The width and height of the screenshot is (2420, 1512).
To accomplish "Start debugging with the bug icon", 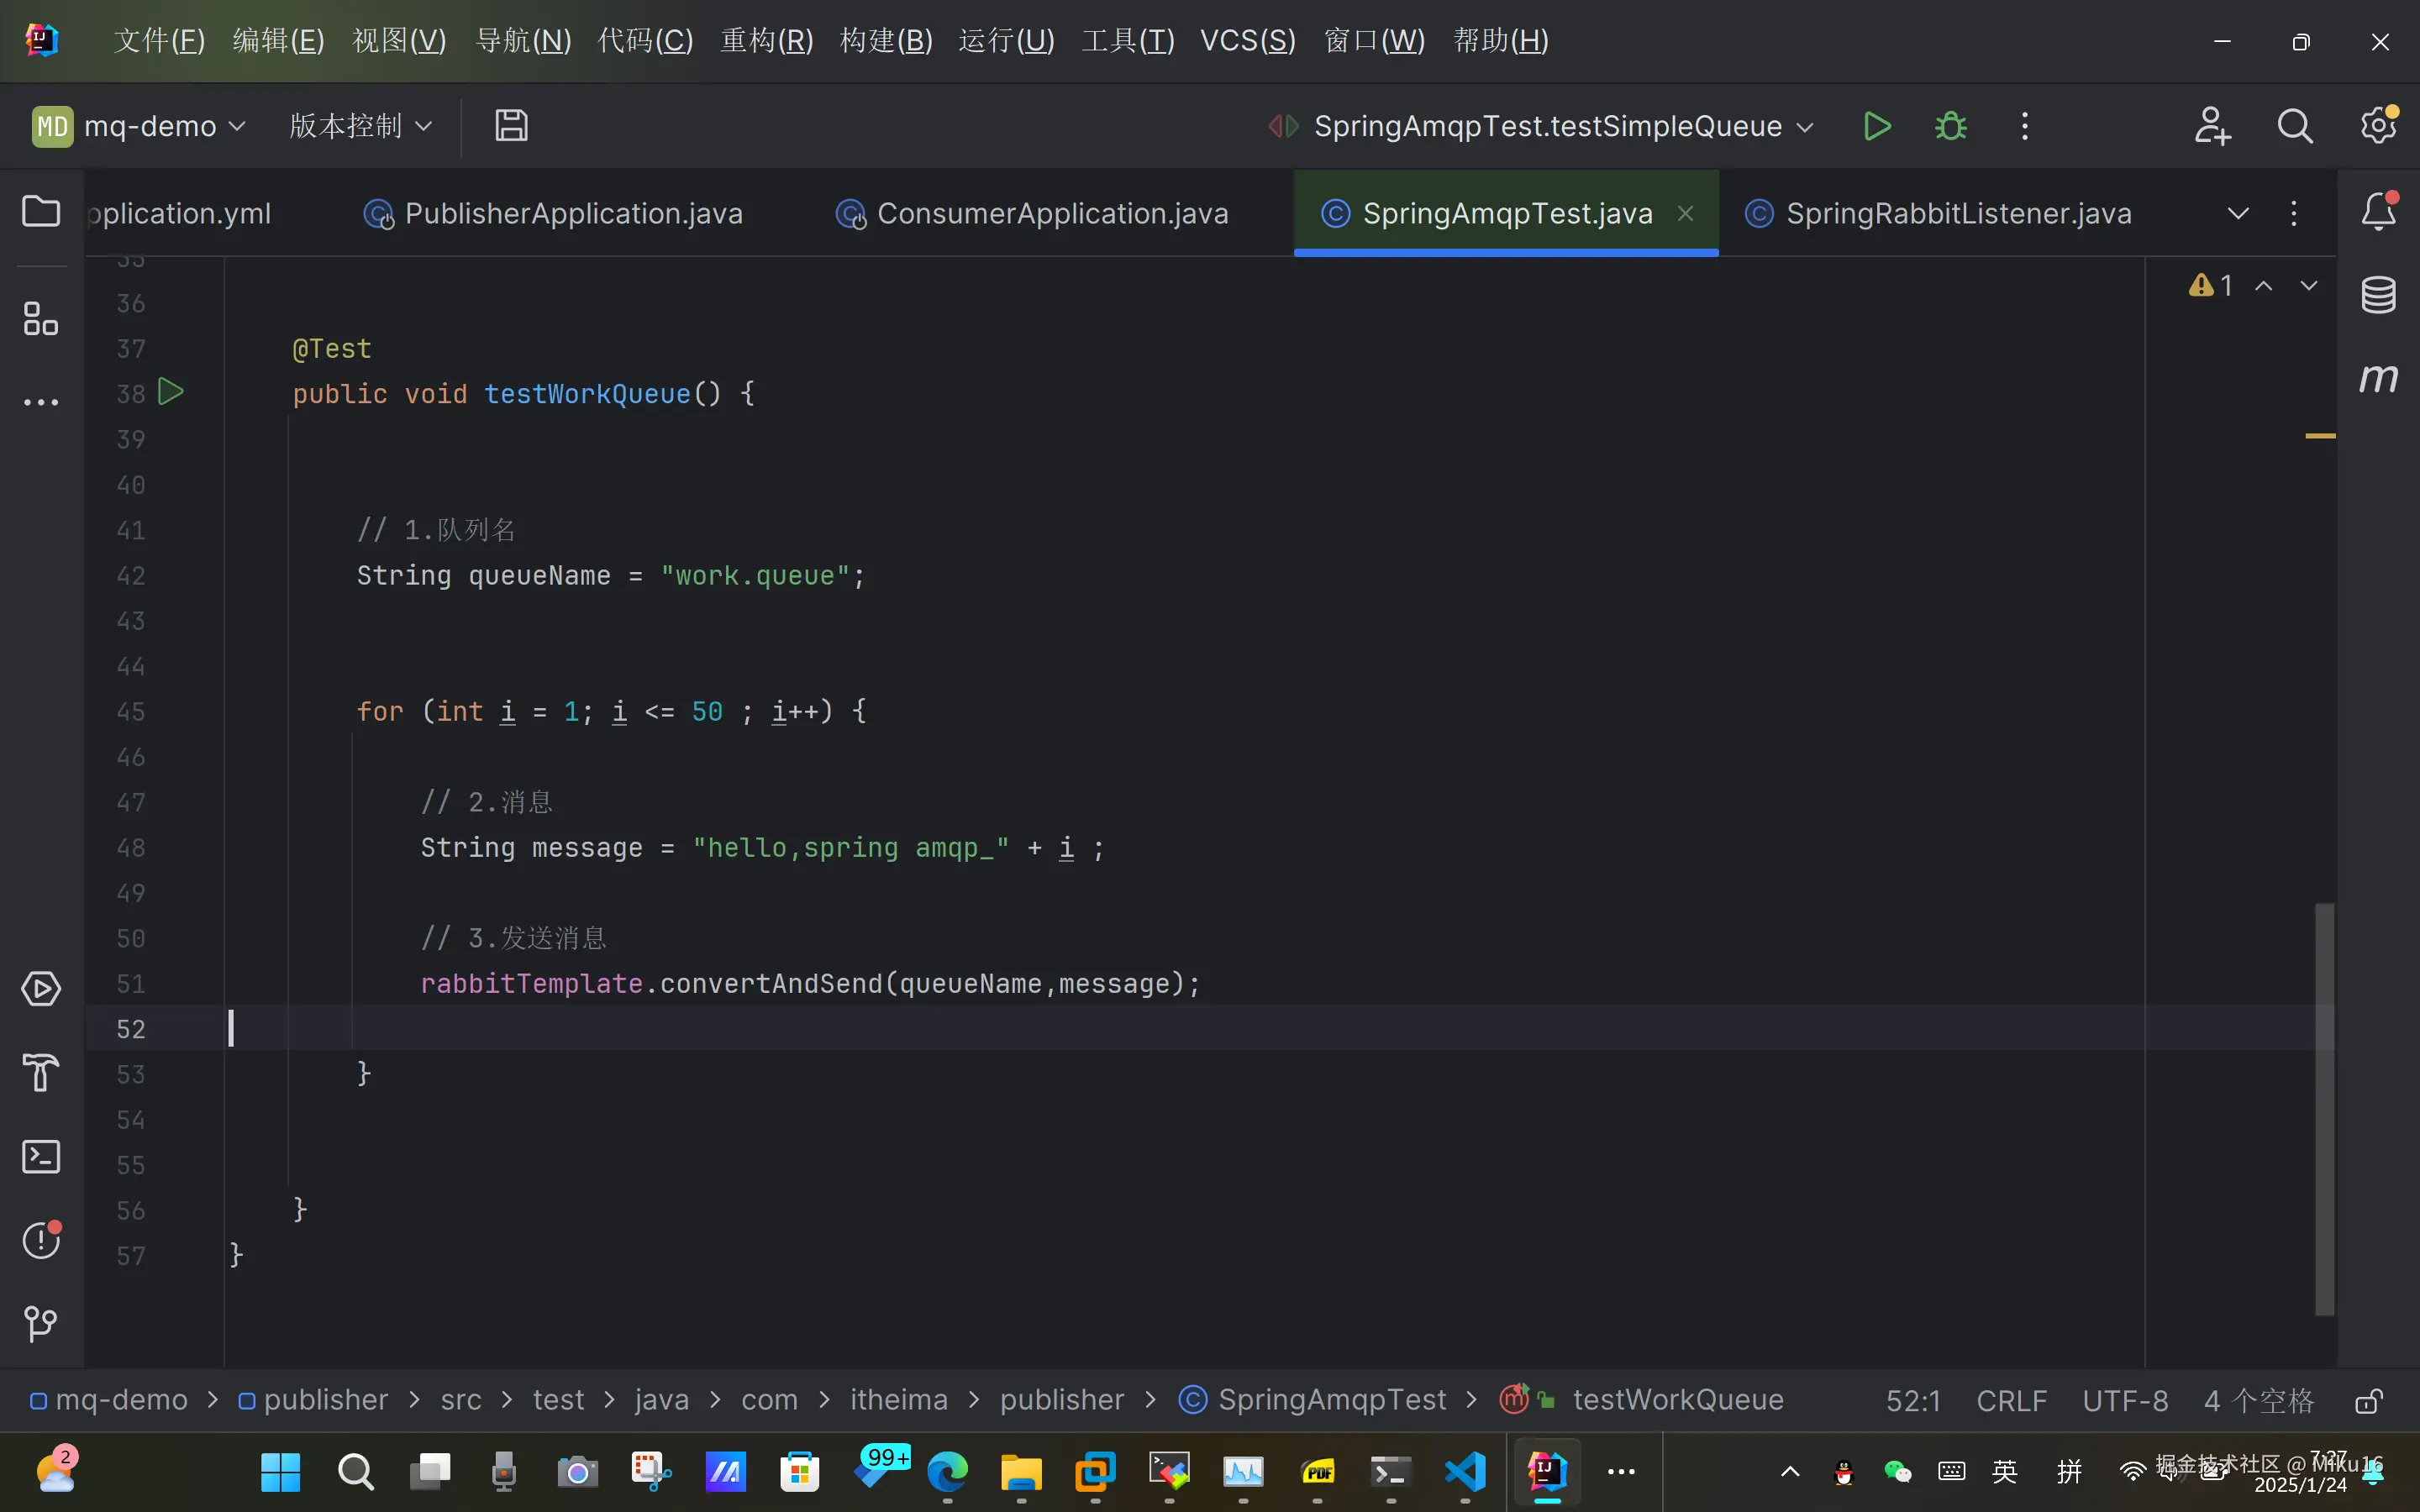I will pyautogui.click(x=1950, y=126).
